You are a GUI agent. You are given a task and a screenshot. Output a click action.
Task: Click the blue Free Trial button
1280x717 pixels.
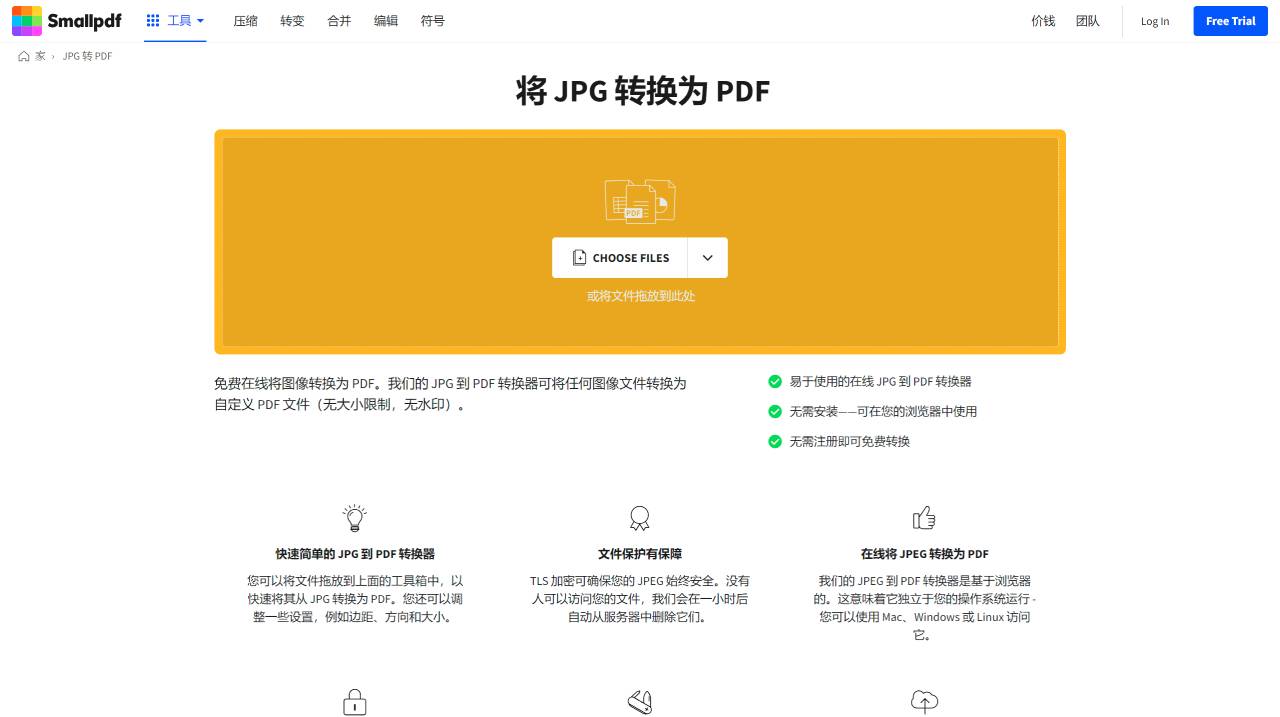pos(1230,20)
